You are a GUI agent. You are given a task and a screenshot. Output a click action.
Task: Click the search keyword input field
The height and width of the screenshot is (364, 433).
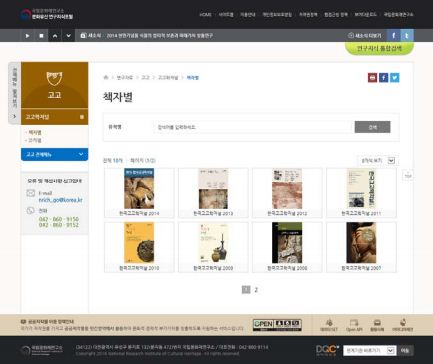coord(253,127)
